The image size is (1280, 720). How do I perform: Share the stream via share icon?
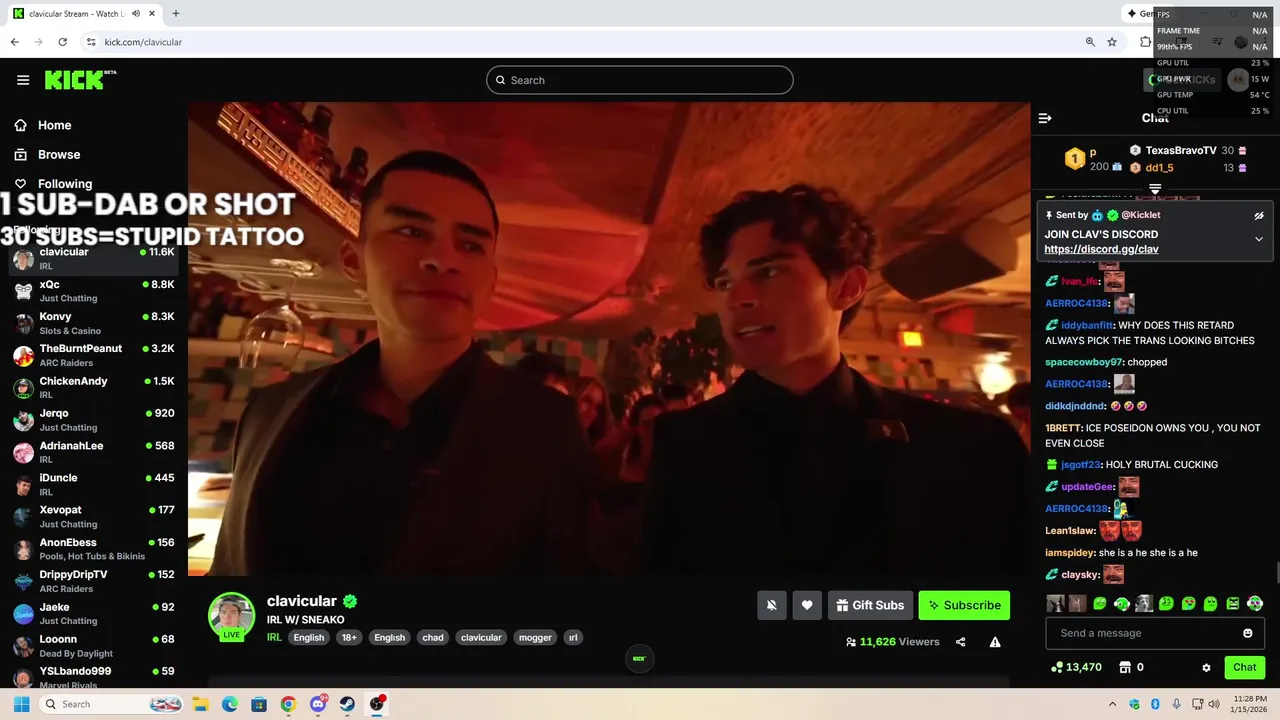tap(960, 642)
